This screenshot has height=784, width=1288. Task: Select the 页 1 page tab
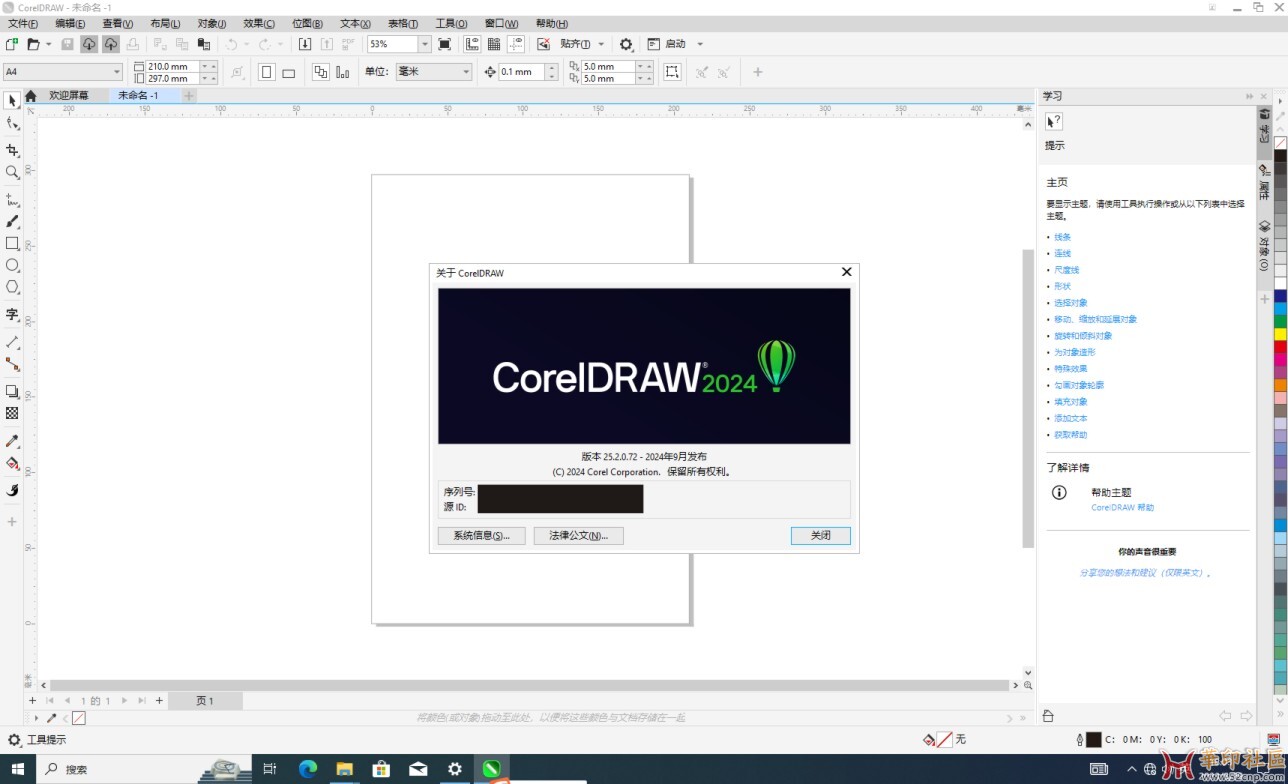coord(205,701)
